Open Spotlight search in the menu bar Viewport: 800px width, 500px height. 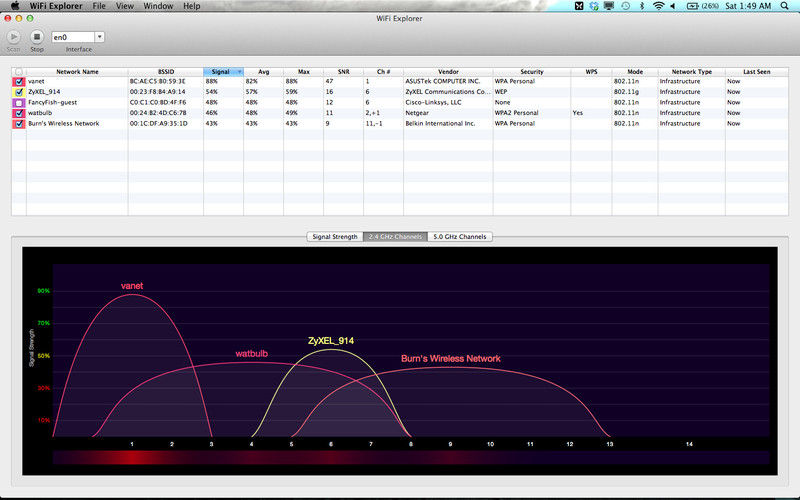[784, 6]
